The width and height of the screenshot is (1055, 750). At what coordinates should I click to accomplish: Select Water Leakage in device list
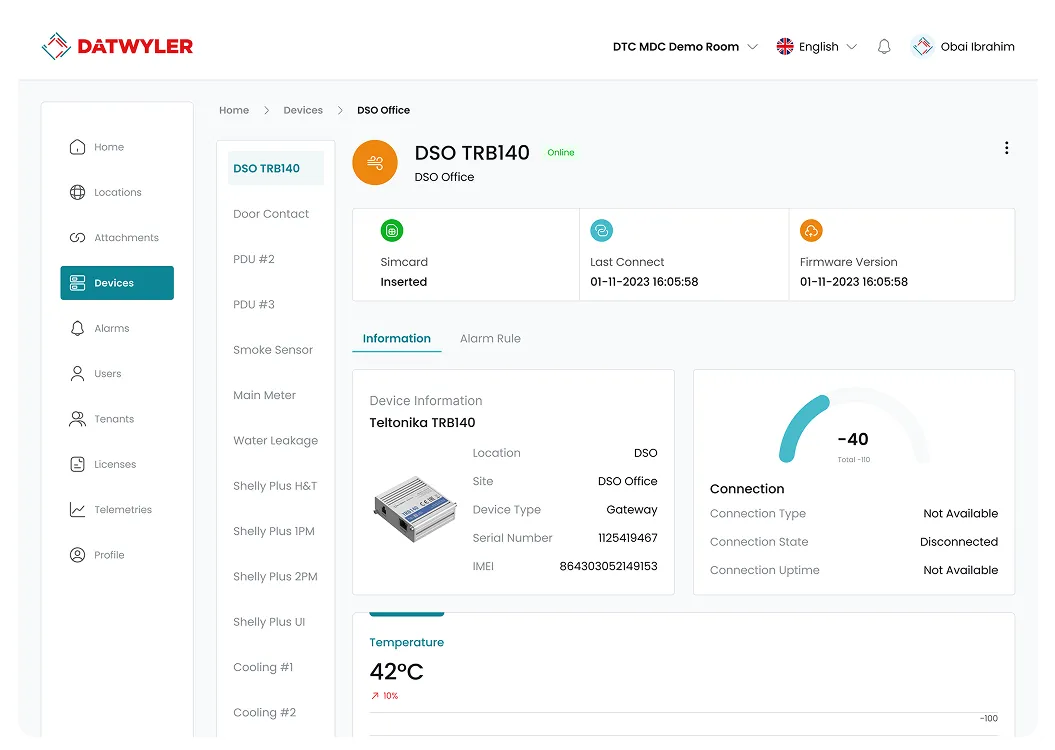[275, 441]
